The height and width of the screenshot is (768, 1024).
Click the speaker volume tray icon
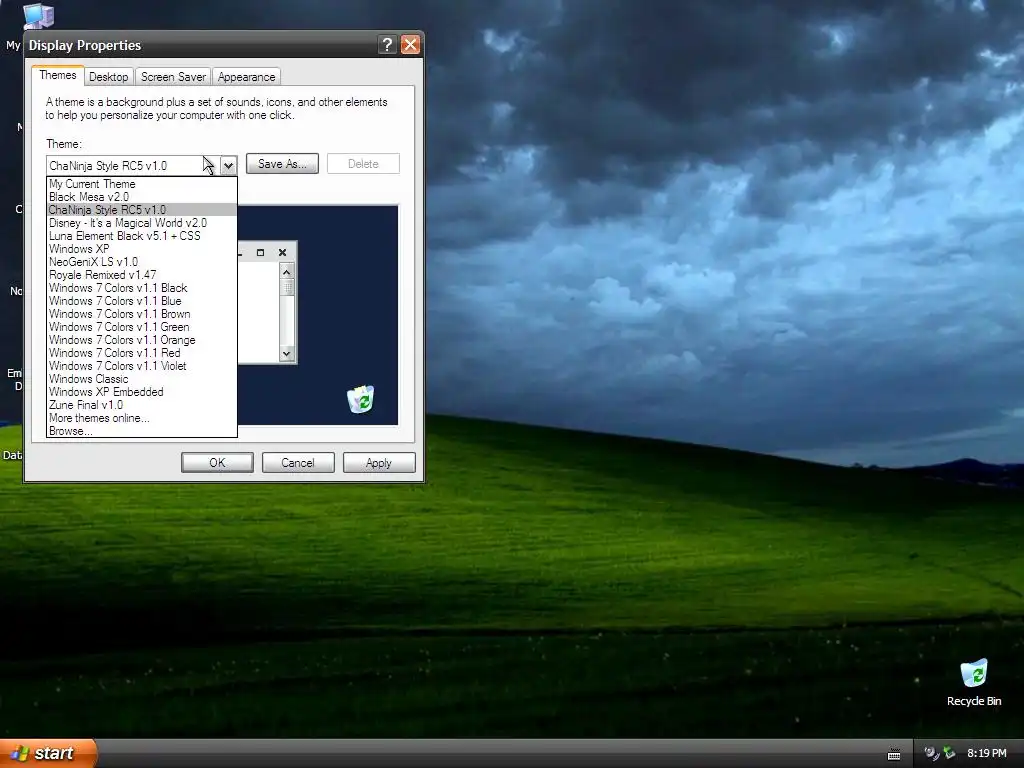coord(931,753)
